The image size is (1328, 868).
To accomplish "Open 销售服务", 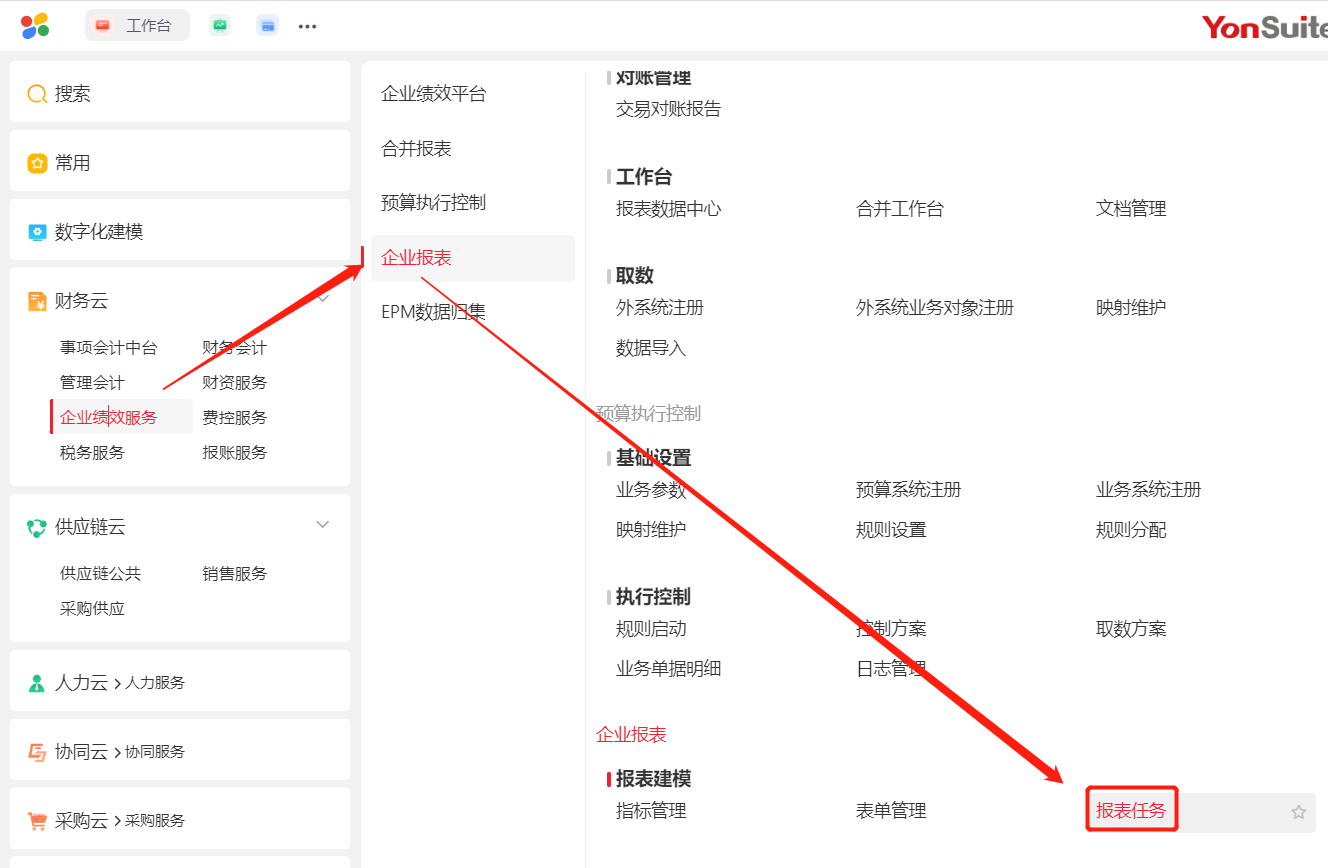I will coord(235,574).
